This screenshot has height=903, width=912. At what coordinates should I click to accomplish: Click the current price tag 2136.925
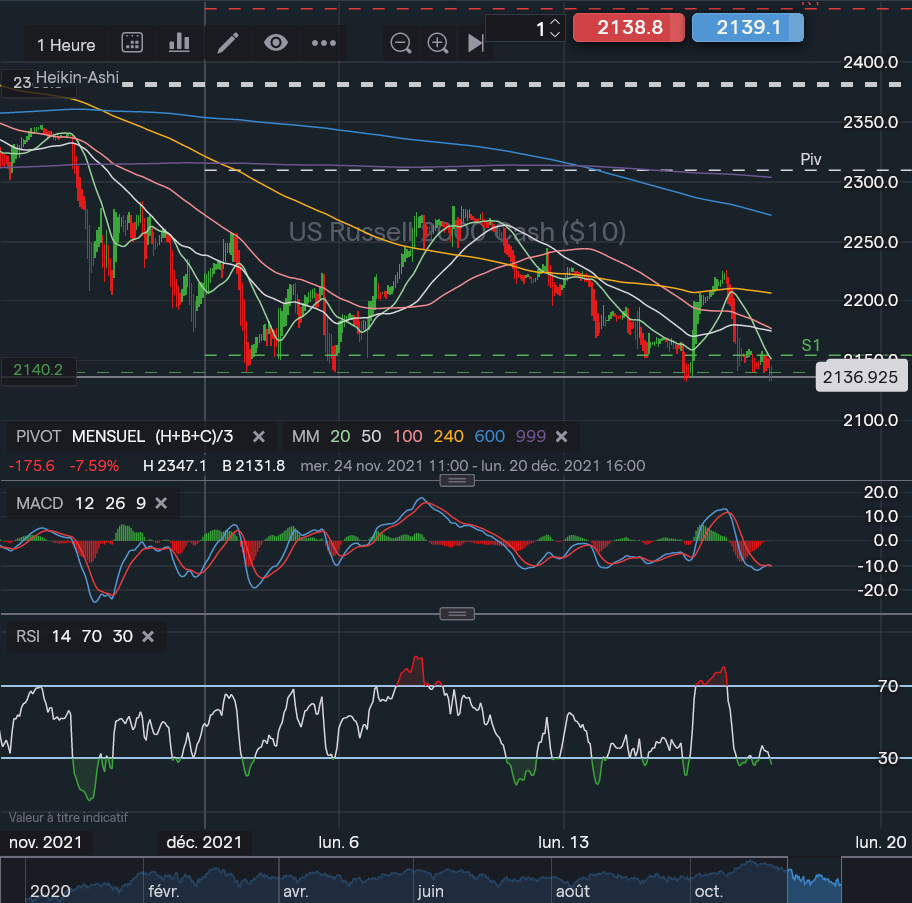click(861, 377)
